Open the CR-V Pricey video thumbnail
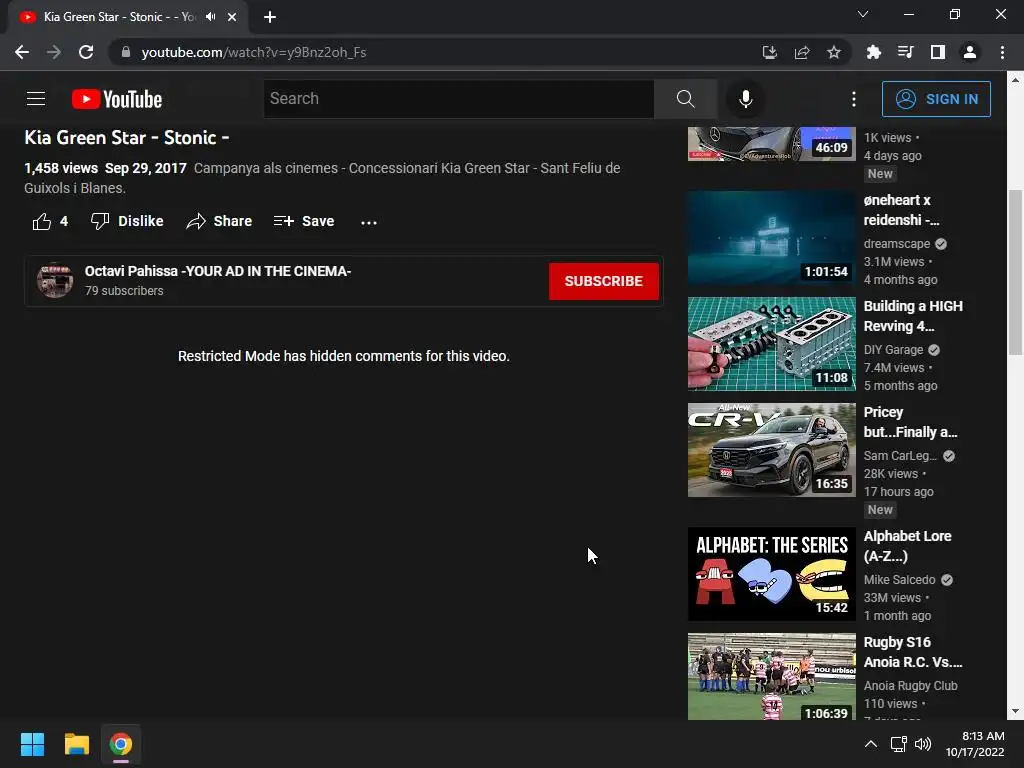 [771, 450]
